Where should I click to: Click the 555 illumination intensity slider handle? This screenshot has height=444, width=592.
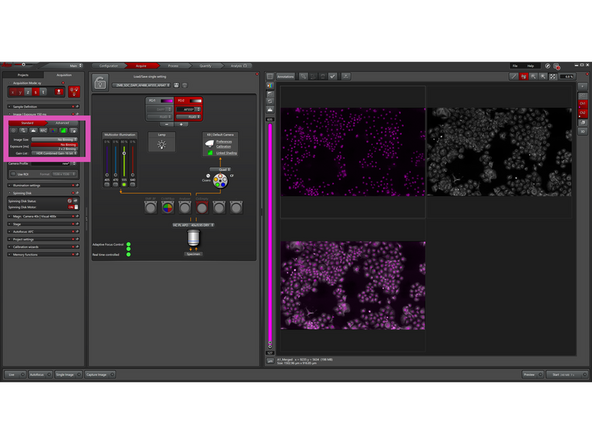tap(124, 153)
